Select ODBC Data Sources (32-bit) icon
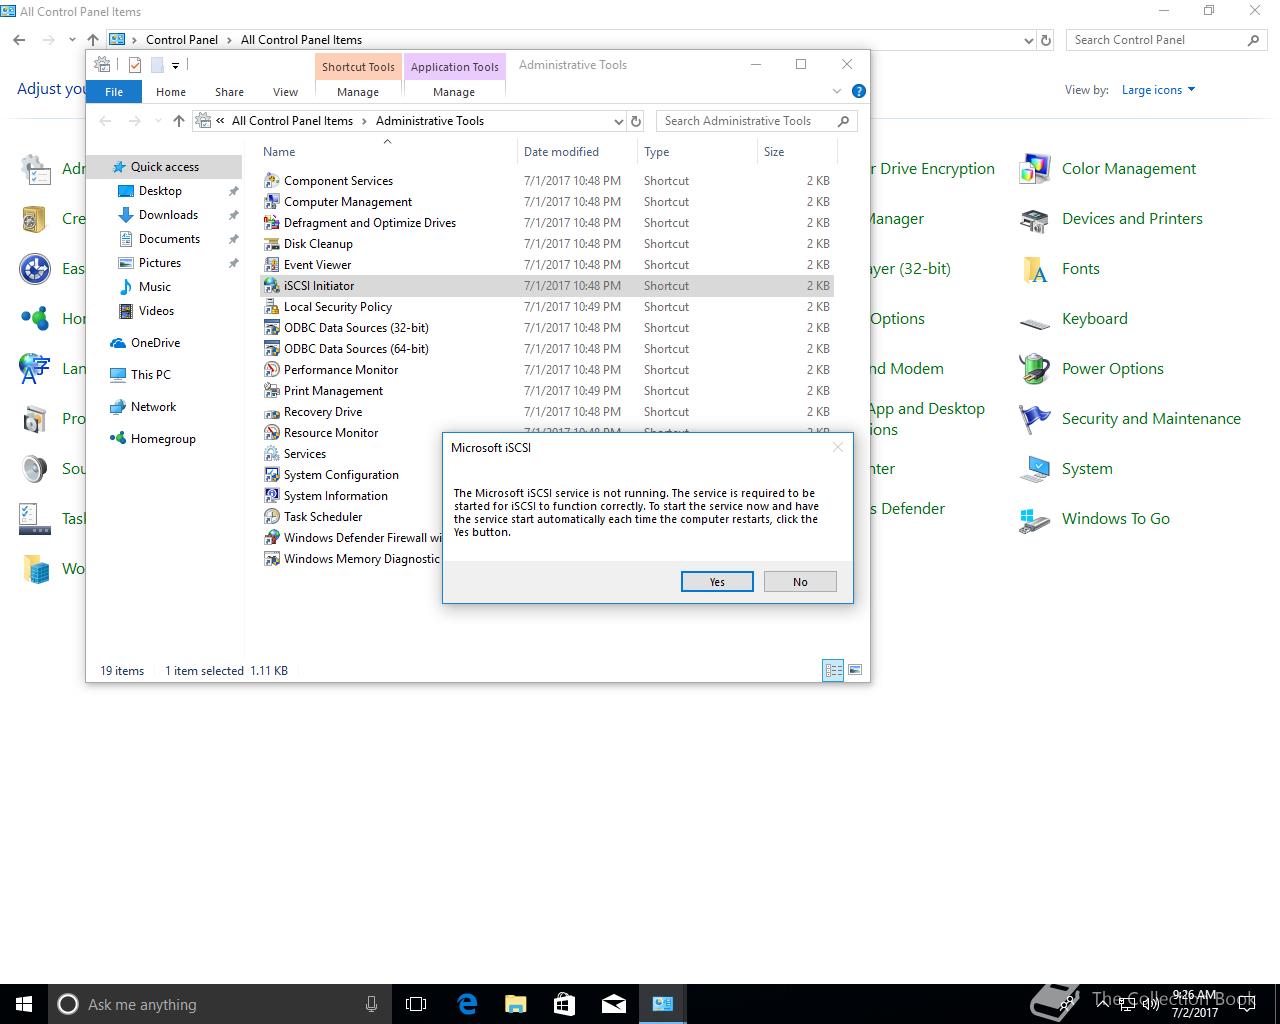Viewport: 1280px width, 1024px height. click(x=271, y=328)
